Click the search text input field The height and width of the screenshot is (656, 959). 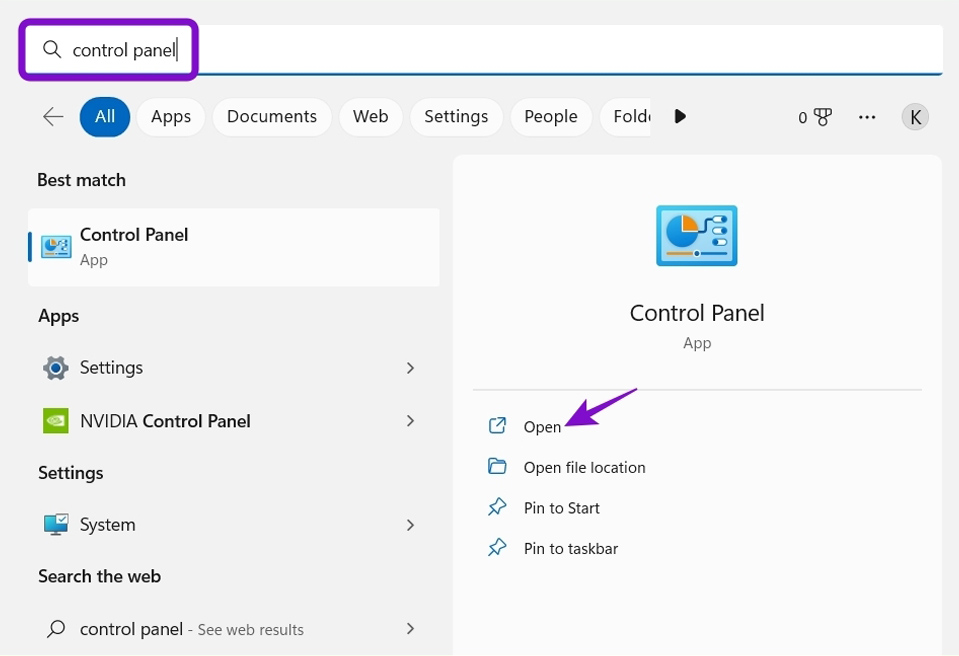500,50
